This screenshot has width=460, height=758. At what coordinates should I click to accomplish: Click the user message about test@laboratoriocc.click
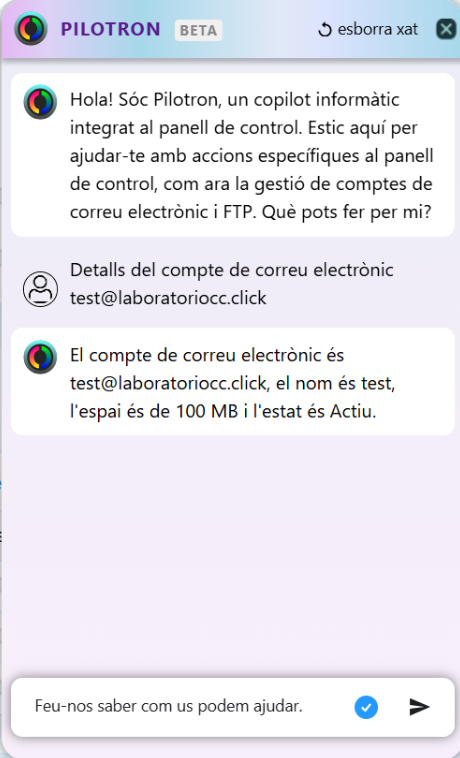click(x=232, y=284)
